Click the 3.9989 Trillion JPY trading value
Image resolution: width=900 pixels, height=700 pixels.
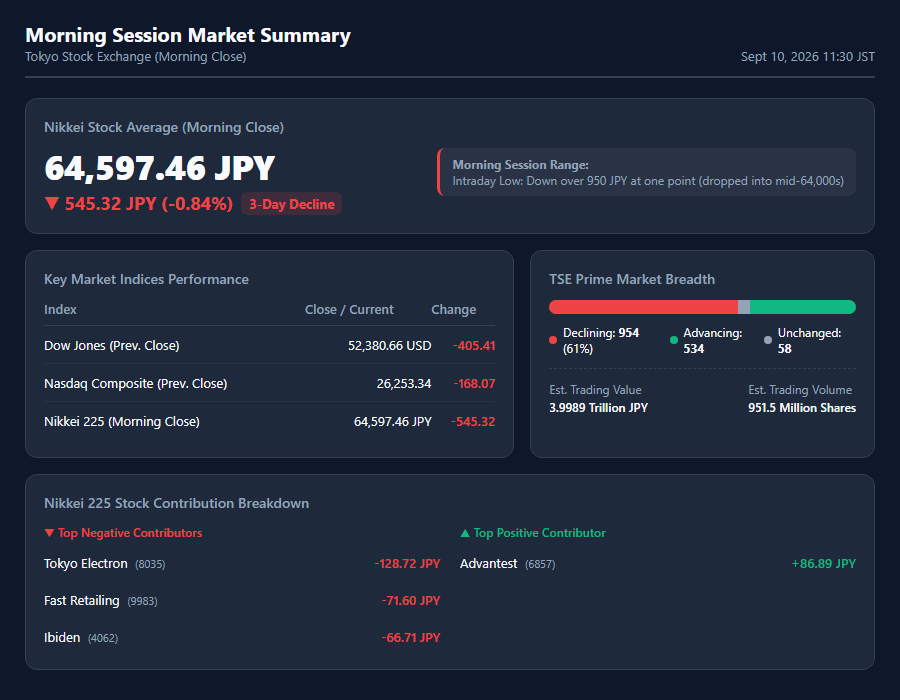coord(599,408)
